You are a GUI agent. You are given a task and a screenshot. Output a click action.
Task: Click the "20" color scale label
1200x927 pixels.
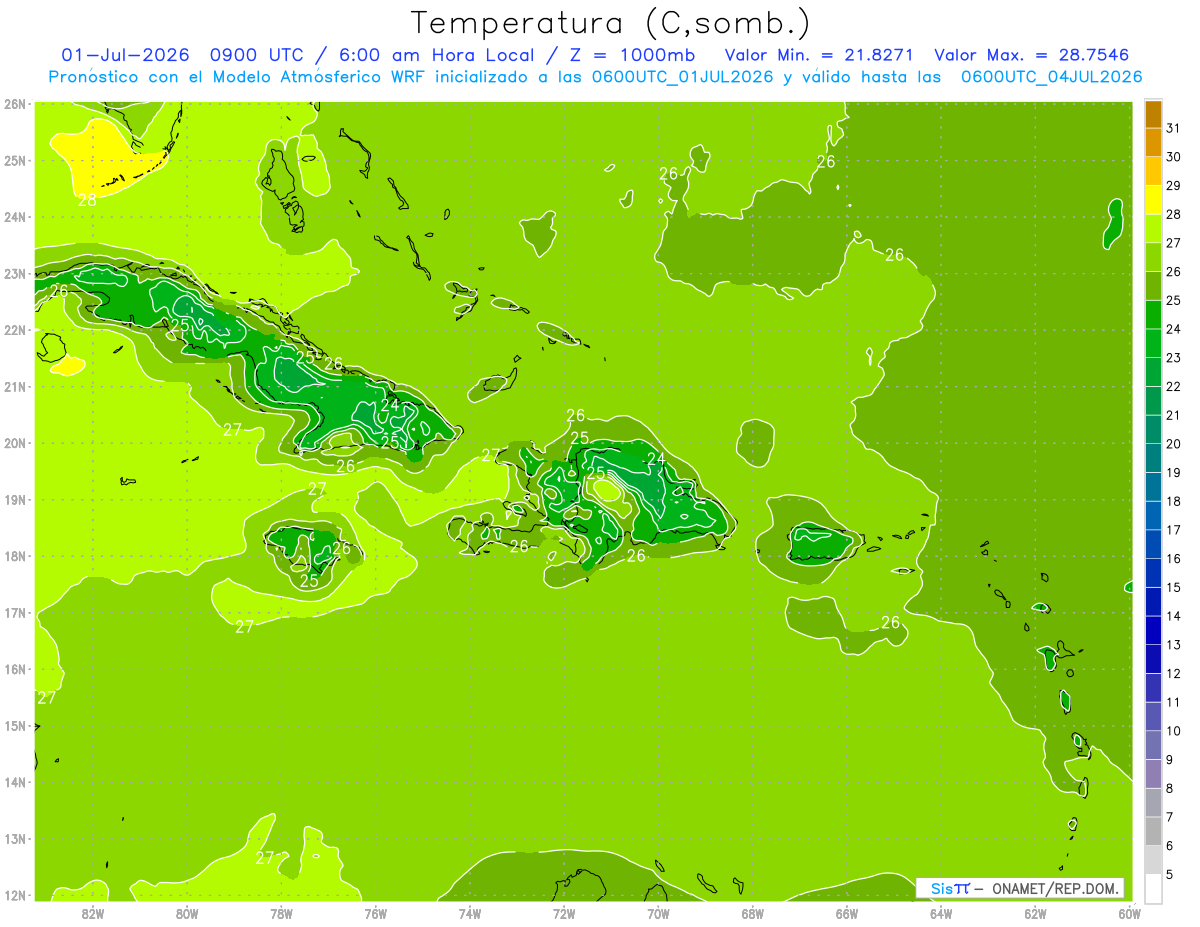(1174, 444)
